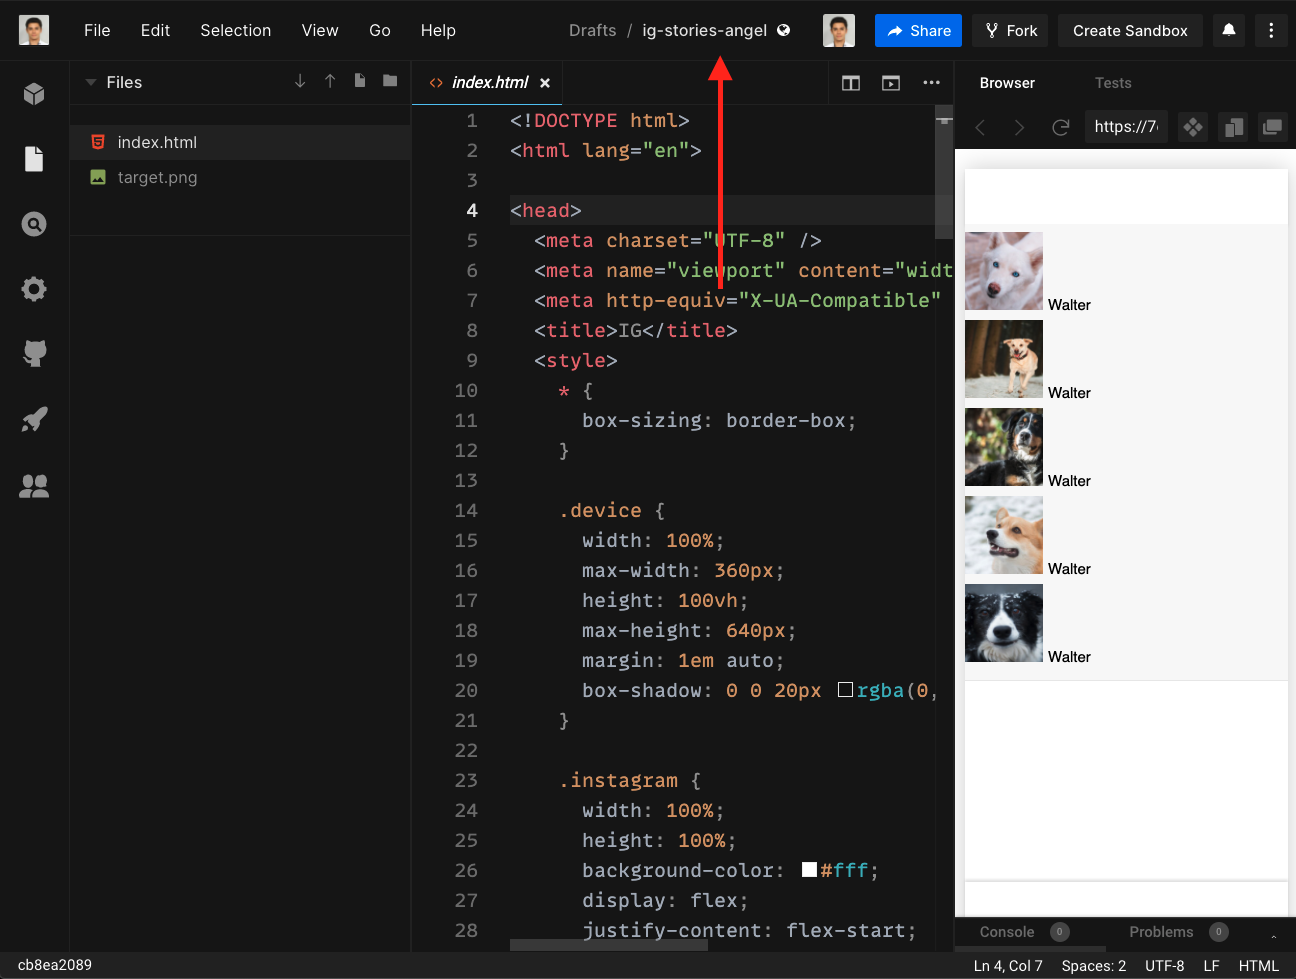The width and height of the screenshot is (1296, 979).
Task: Open the editor's three-dot more options
Action: click(931, 83)
